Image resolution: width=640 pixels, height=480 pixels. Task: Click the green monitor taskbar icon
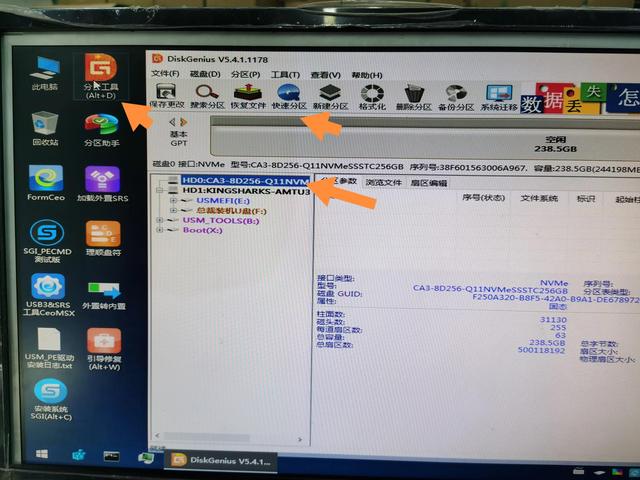click(x=145, y=458)
